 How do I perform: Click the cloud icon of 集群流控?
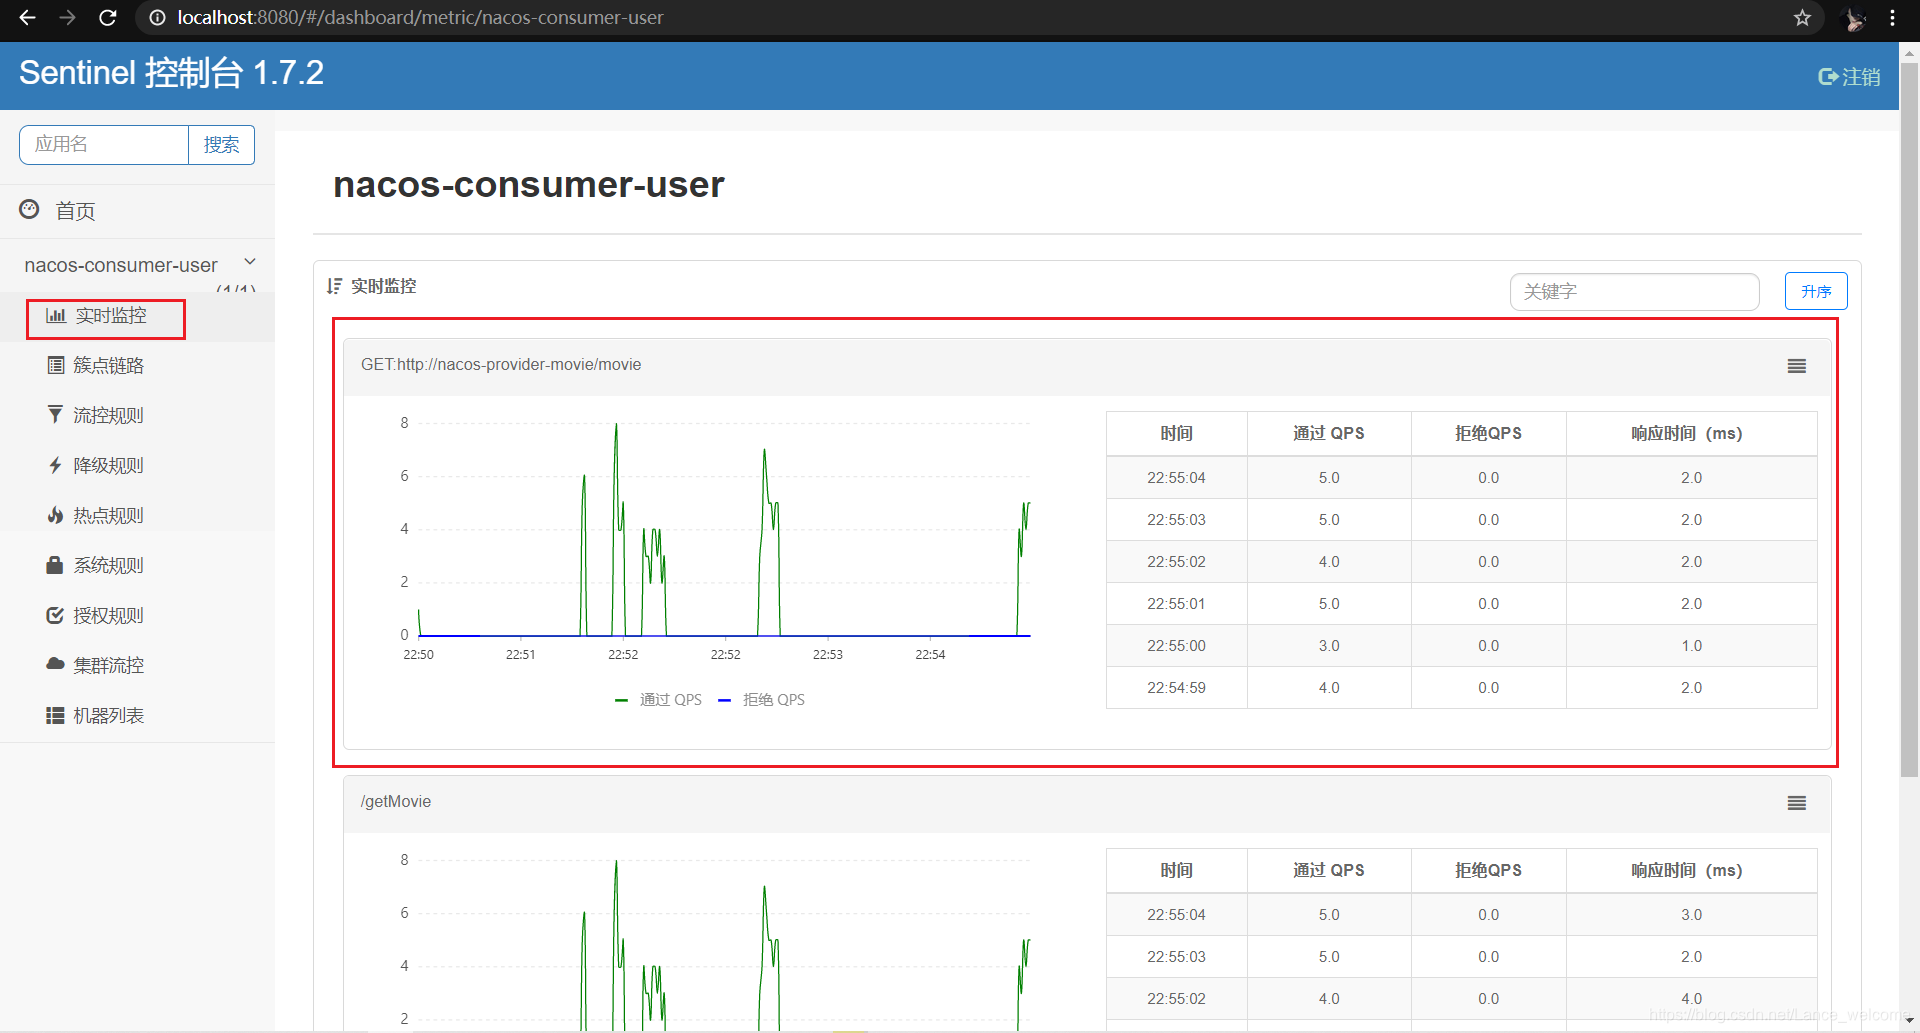click(x=55, y=664)
